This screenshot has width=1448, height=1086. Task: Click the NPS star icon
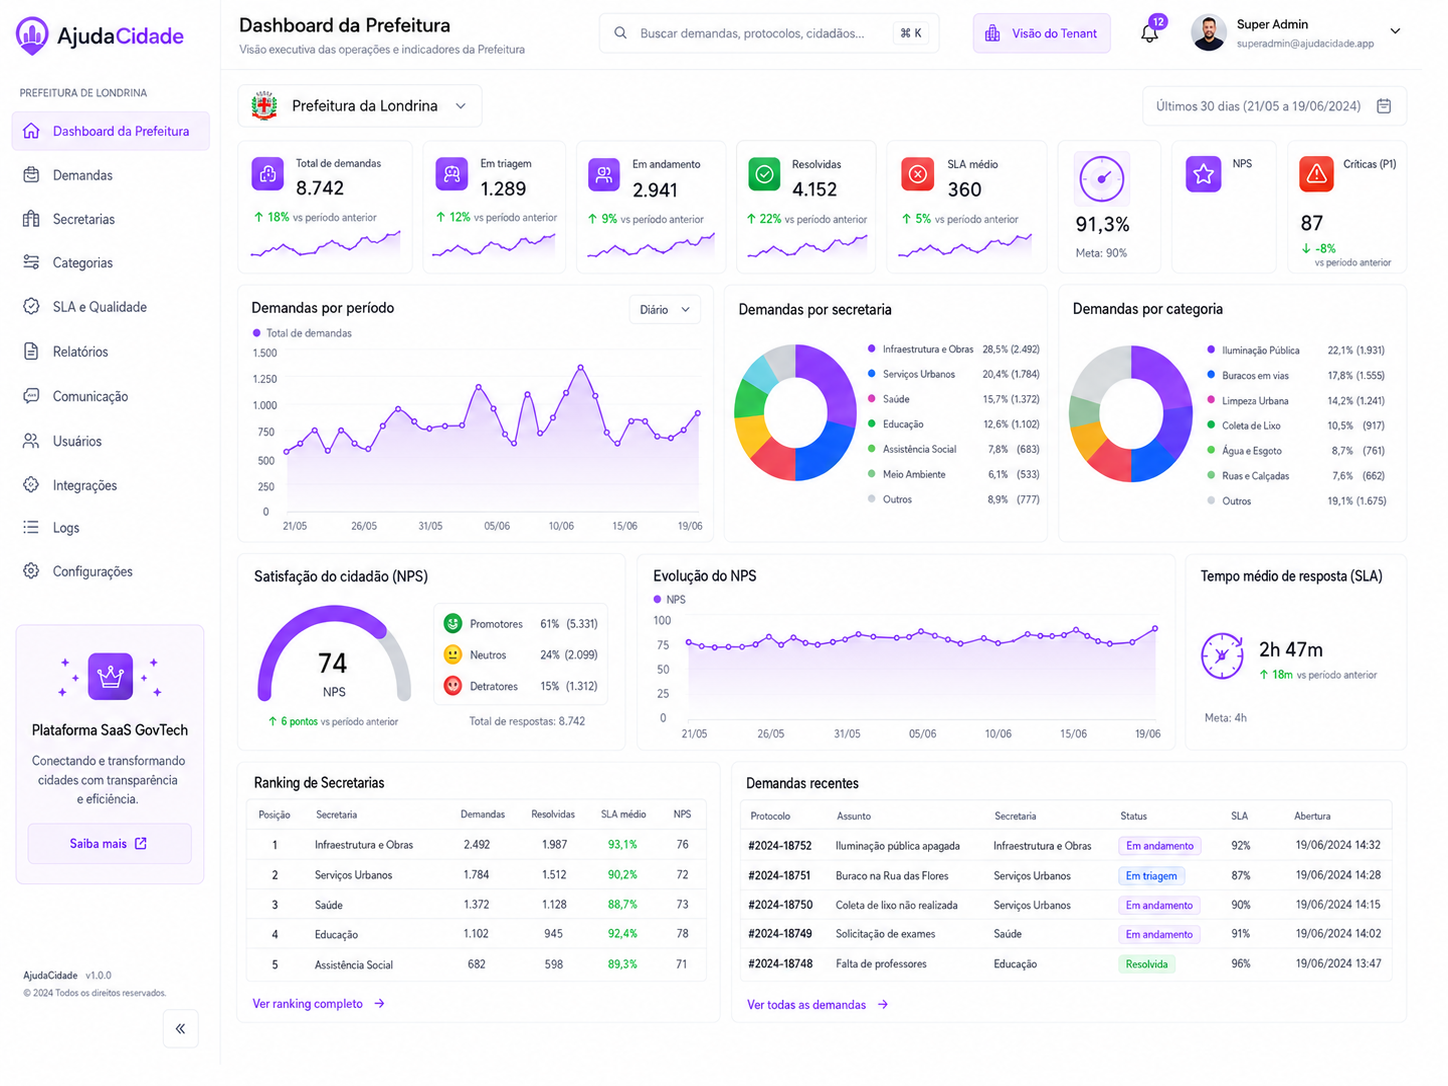point(1203,174)
